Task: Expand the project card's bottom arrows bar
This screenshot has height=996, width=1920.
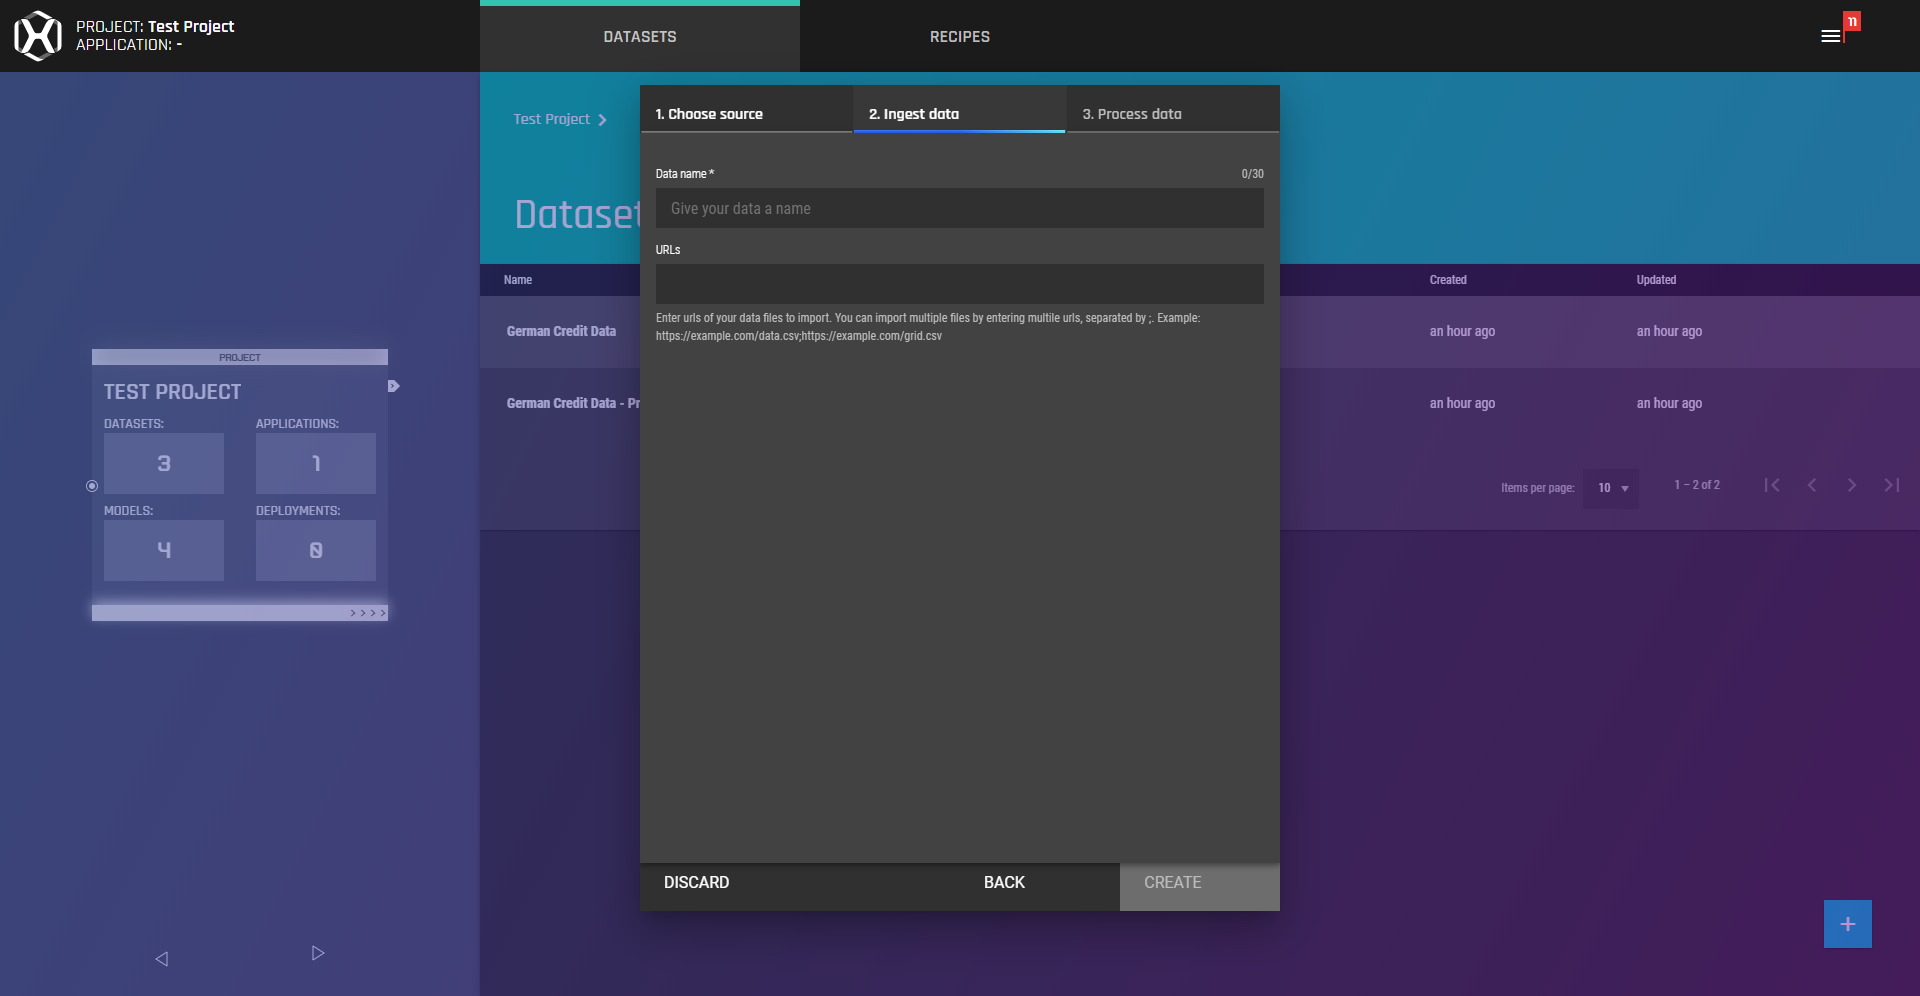Action: pos(368,613)
